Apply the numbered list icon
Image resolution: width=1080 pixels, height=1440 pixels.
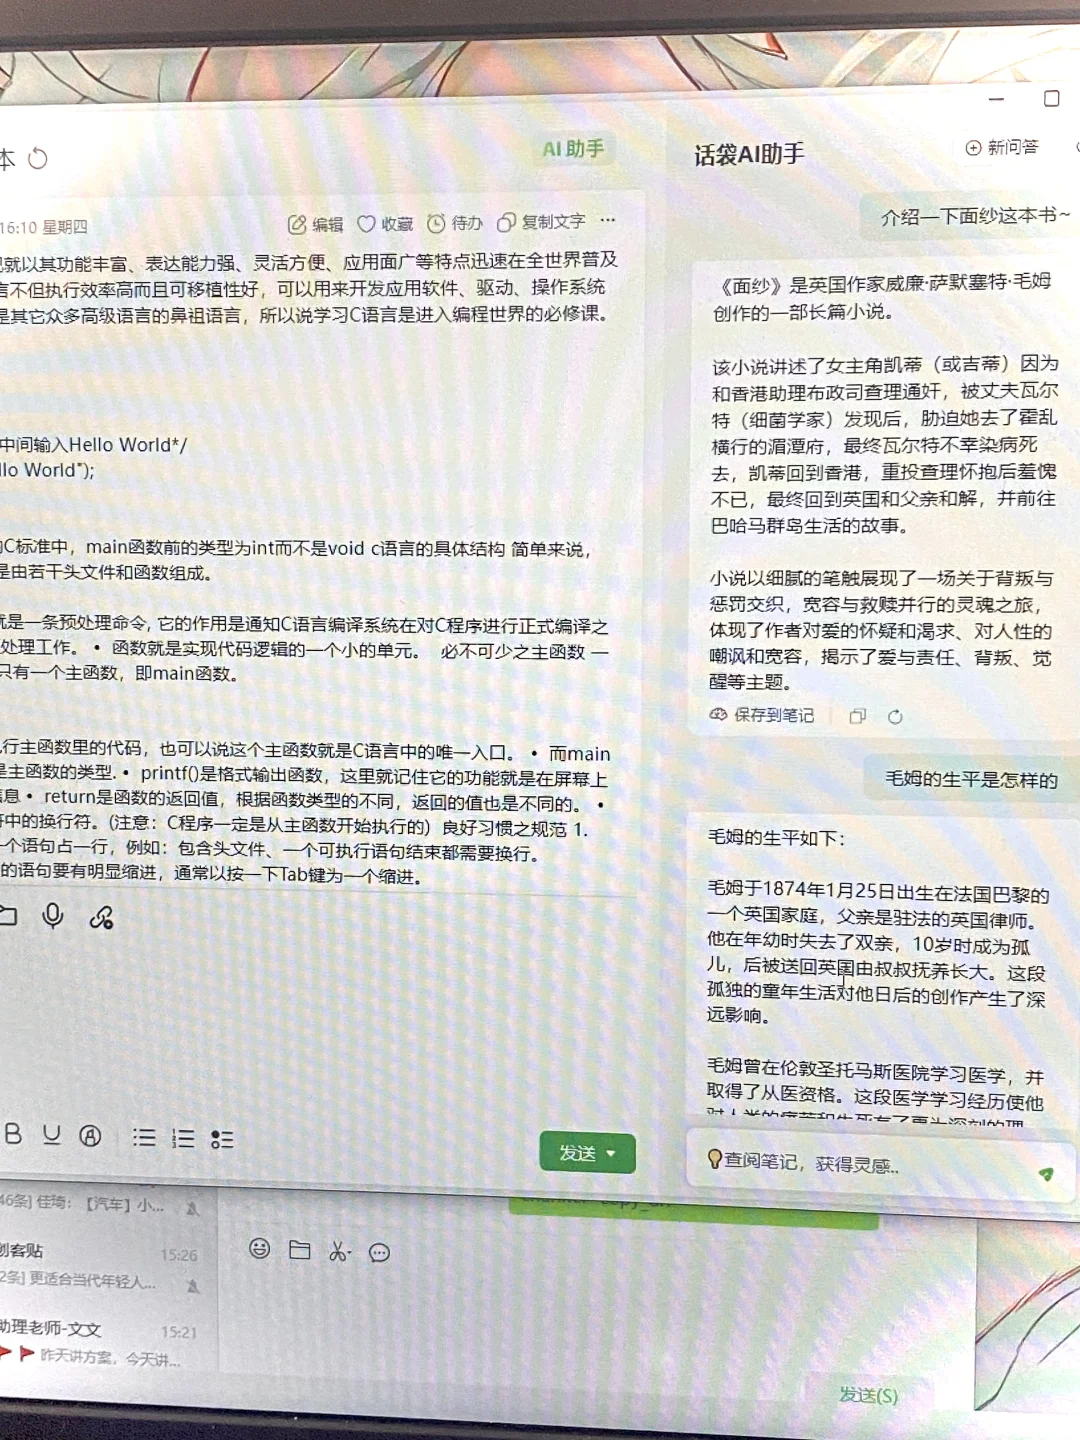(x=183, y=1137)
